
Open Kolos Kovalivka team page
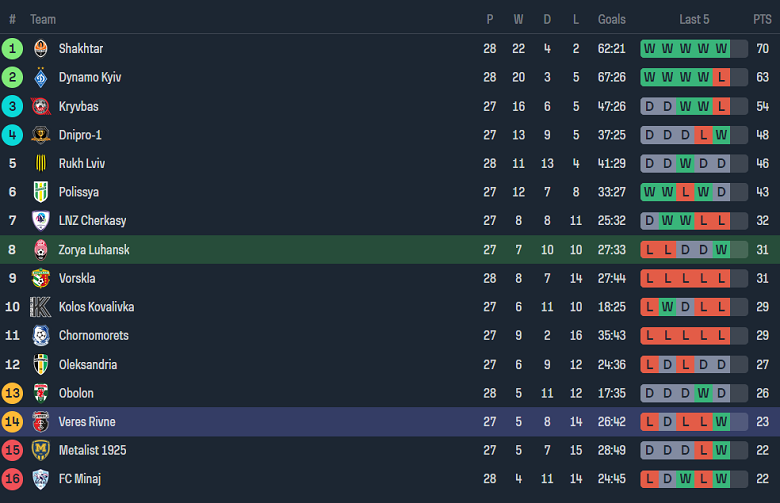click(x=96, y=307)
